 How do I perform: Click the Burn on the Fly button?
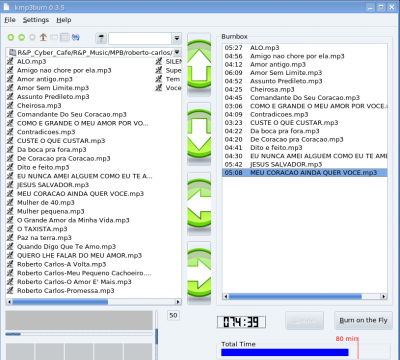click(363, 320)
